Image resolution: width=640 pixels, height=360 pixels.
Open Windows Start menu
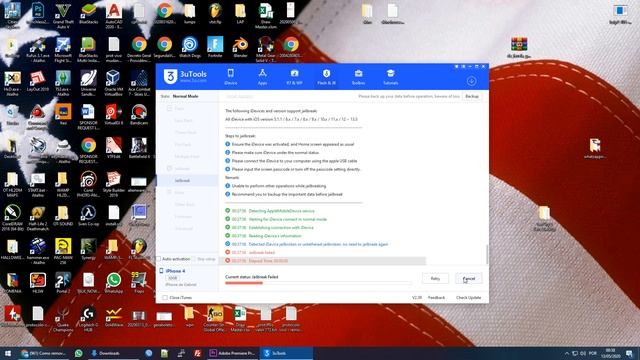(8, 353)
